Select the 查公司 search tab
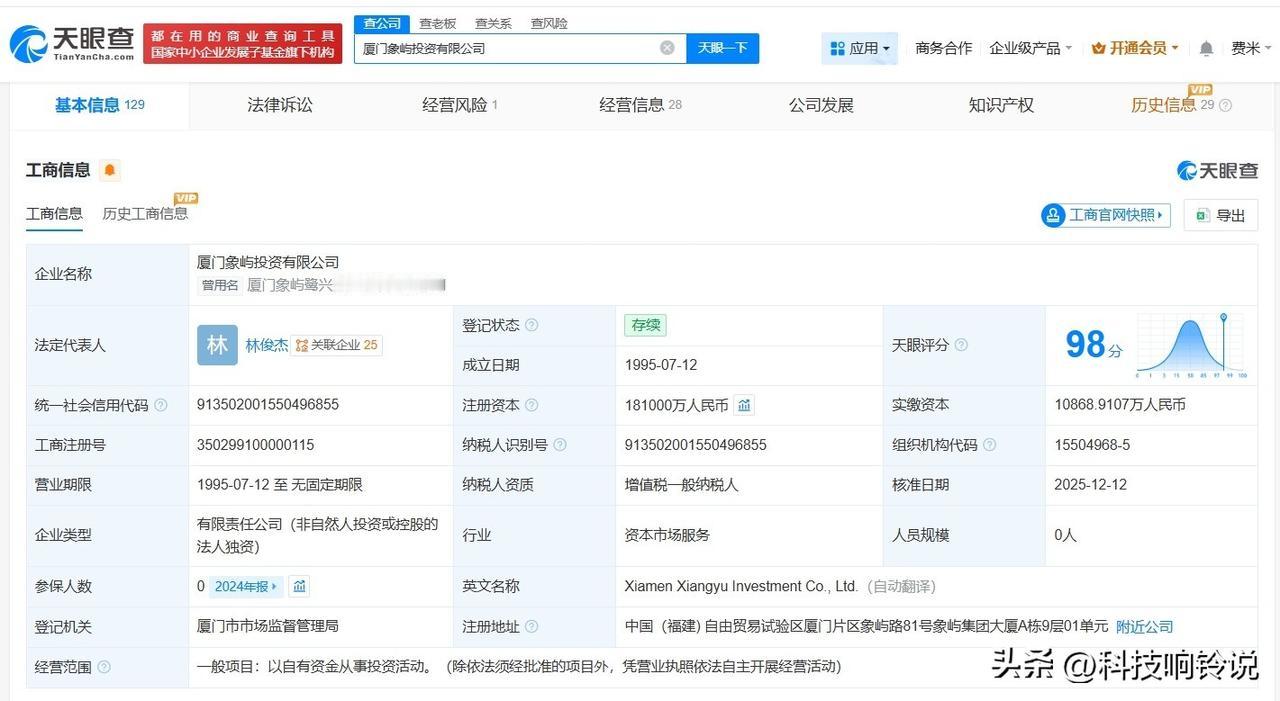The image size is (1280, 701). 382,23
